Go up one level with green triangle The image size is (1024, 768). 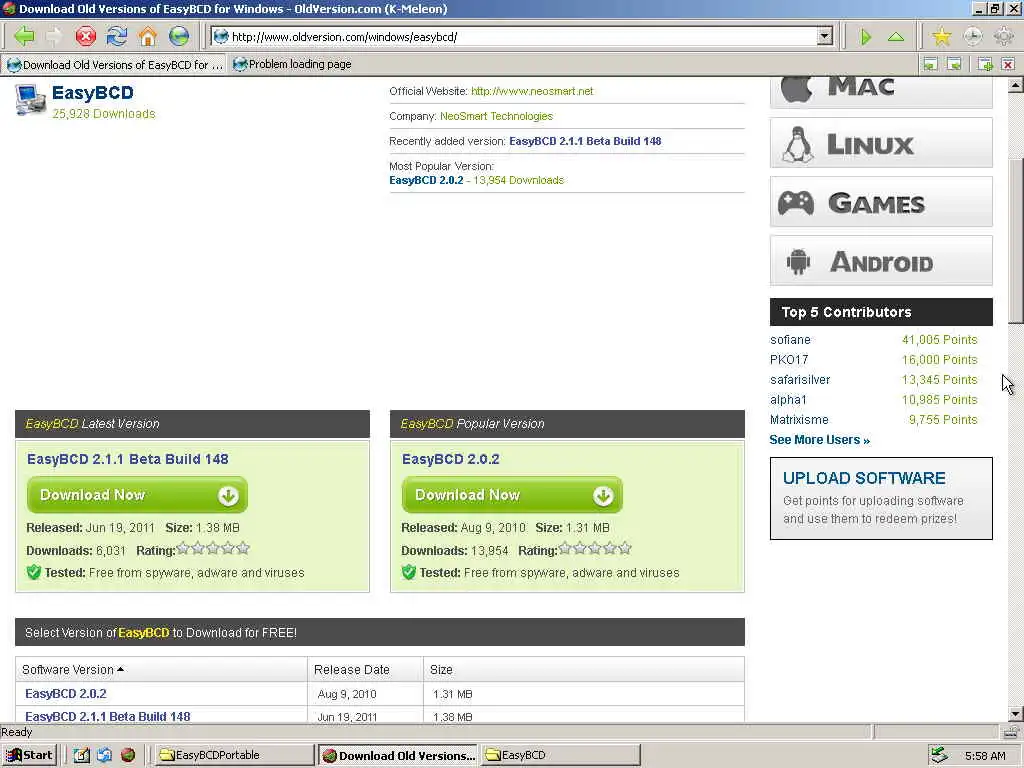pyautogui.click(x=896, y=37)
